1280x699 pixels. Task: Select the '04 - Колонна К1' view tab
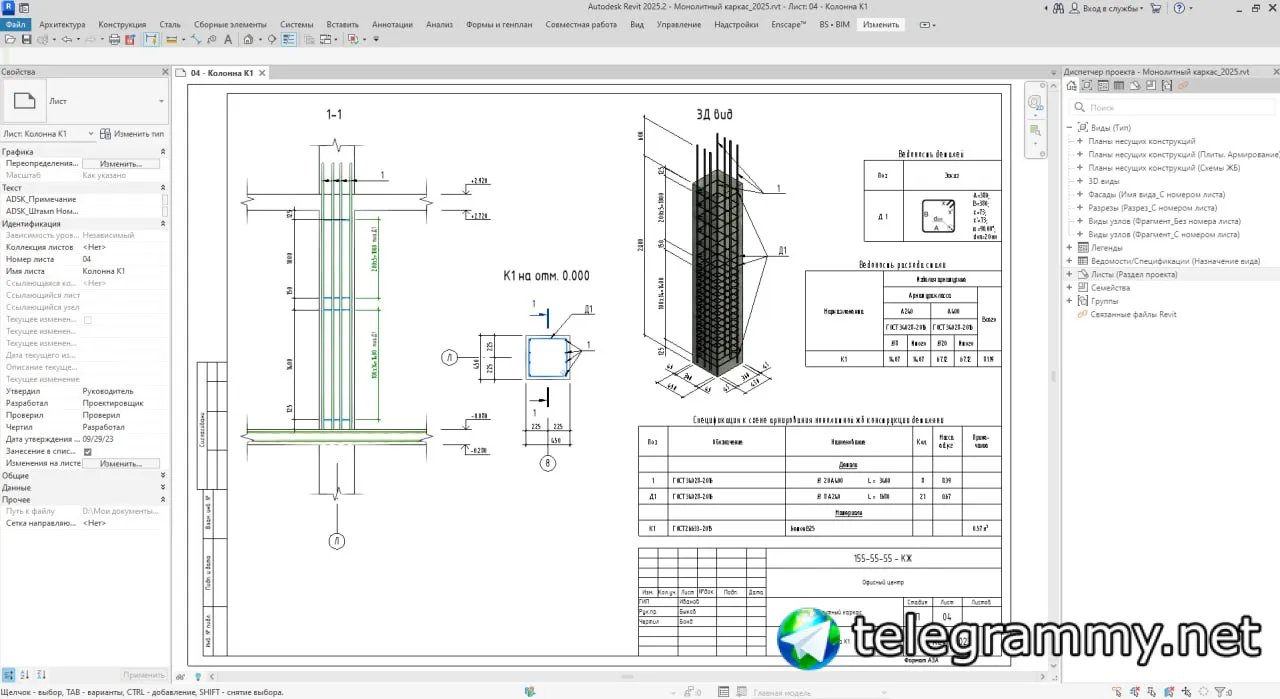coord(222,73)
